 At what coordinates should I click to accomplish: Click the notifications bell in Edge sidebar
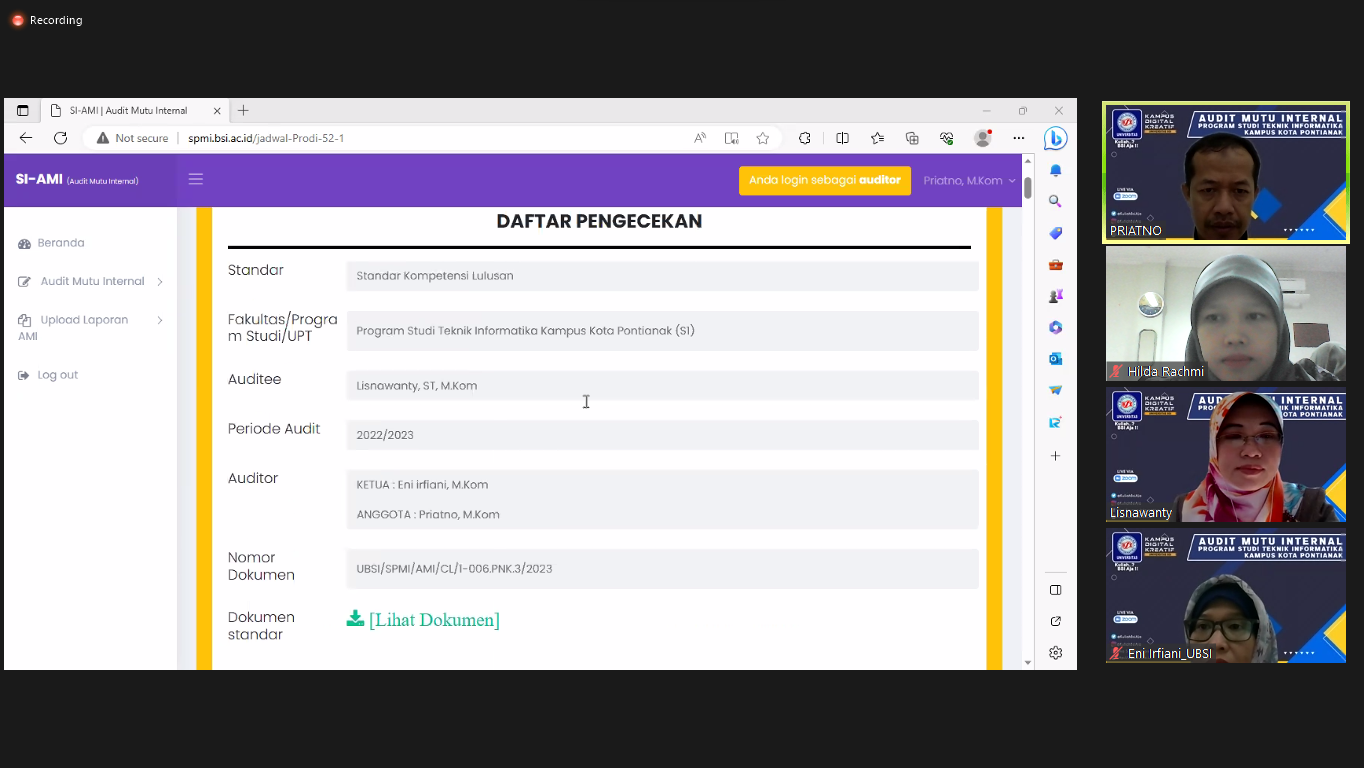[x=1055, y=171]
